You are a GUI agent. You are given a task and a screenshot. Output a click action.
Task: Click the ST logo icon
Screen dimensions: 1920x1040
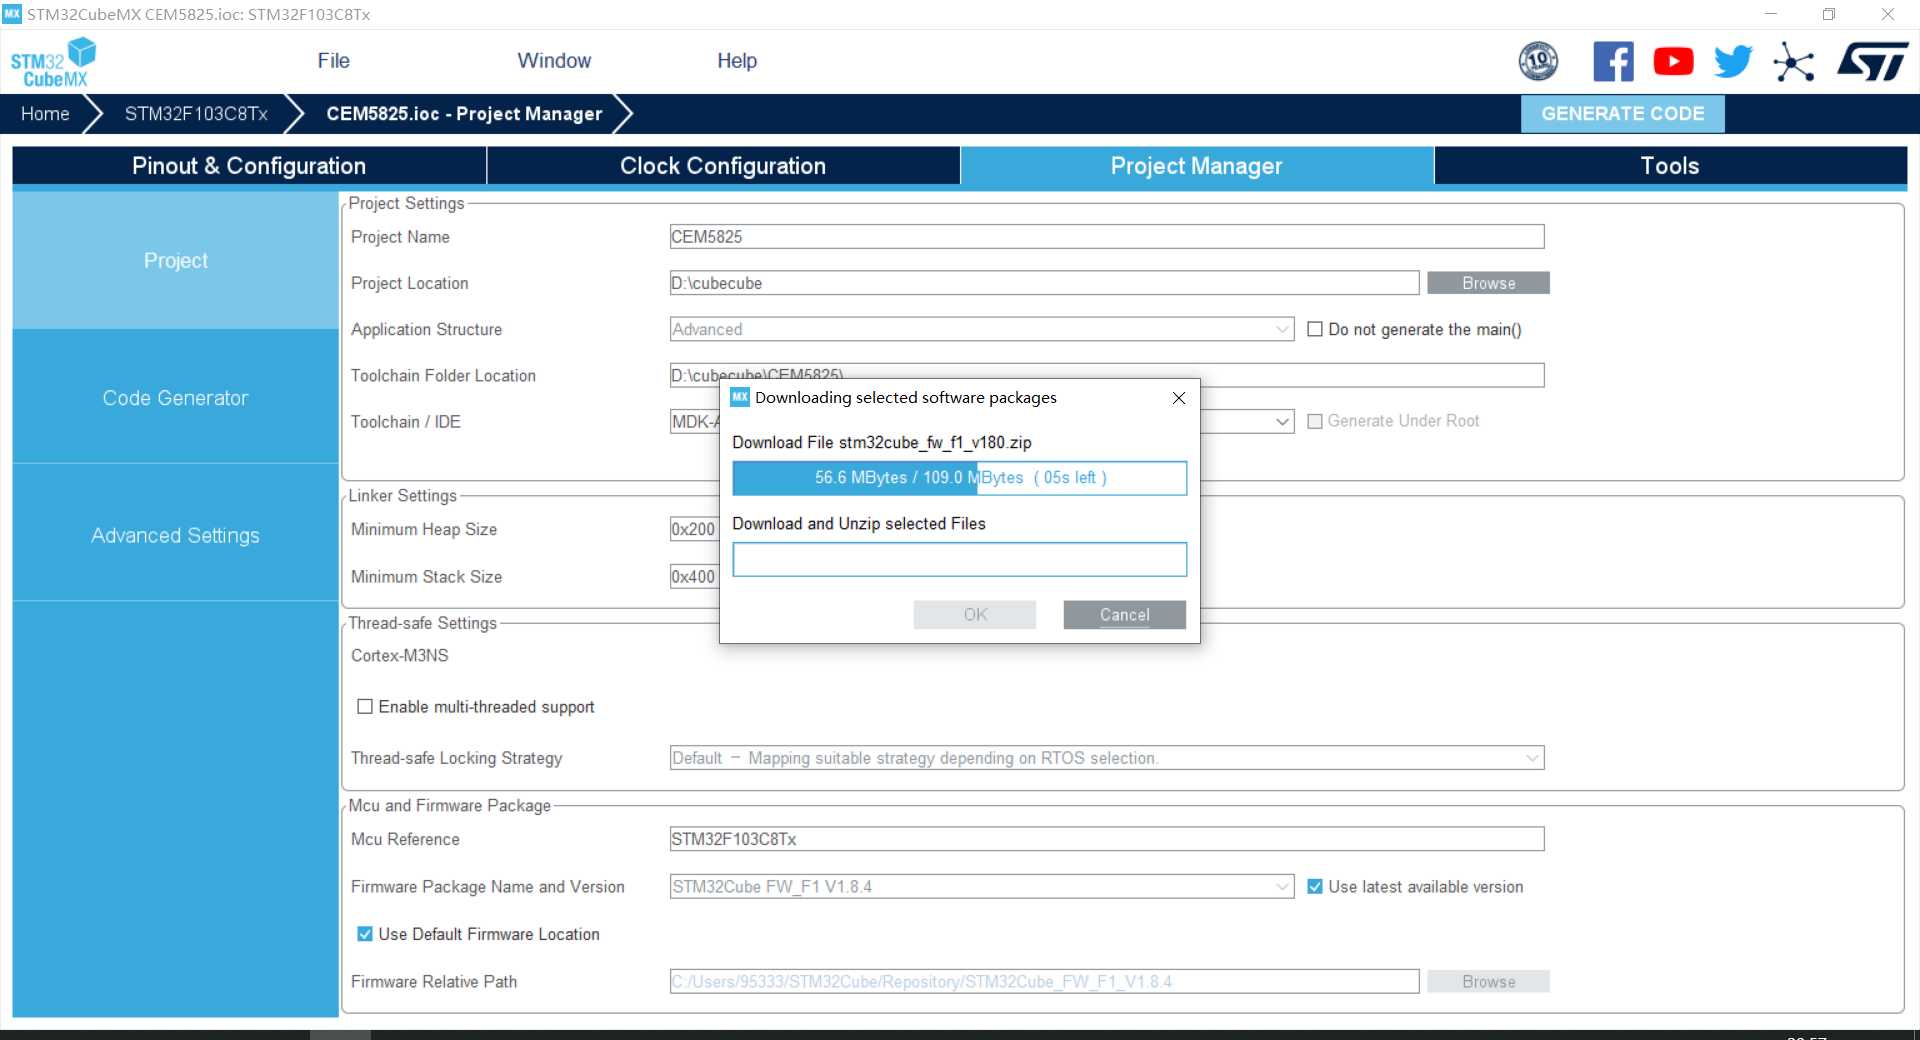tap(1873, 61)
